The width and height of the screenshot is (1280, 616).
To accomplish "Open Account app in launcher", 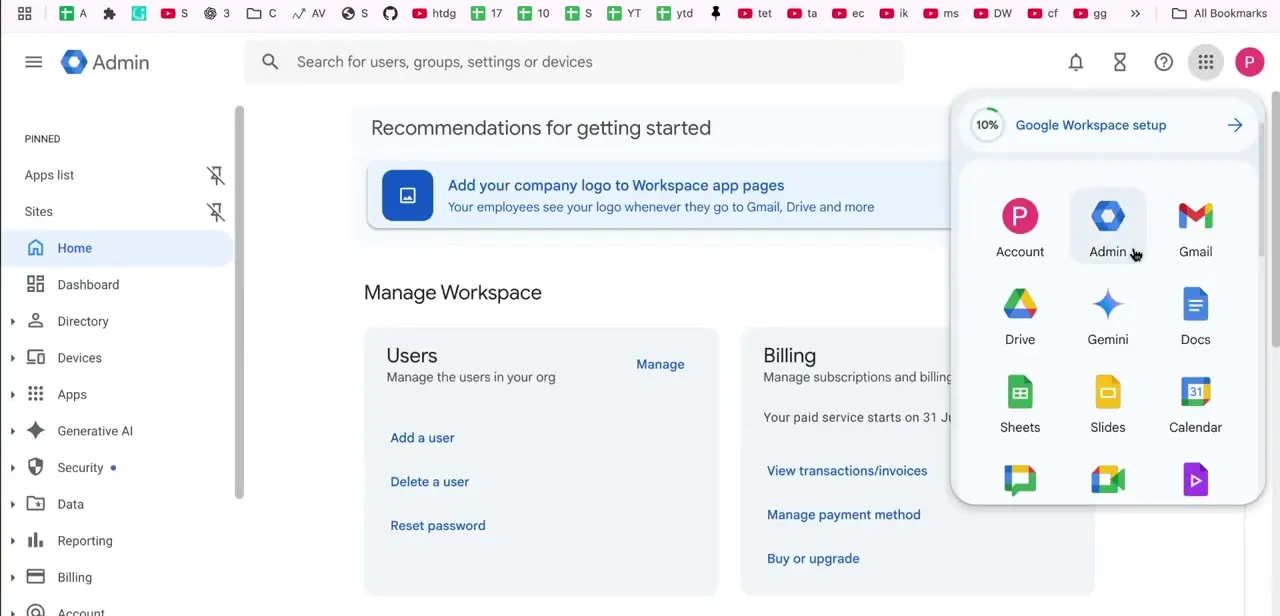I will (x=1020, y=228).
